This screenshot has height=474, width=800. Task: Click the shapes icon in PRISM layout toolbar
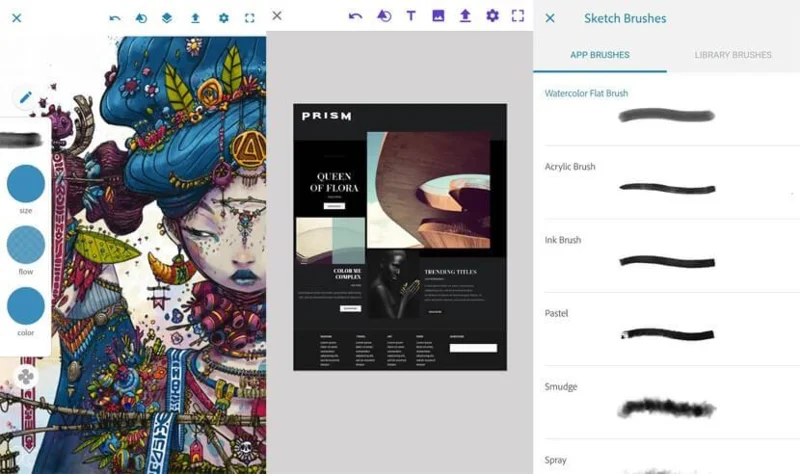point(384,16)
